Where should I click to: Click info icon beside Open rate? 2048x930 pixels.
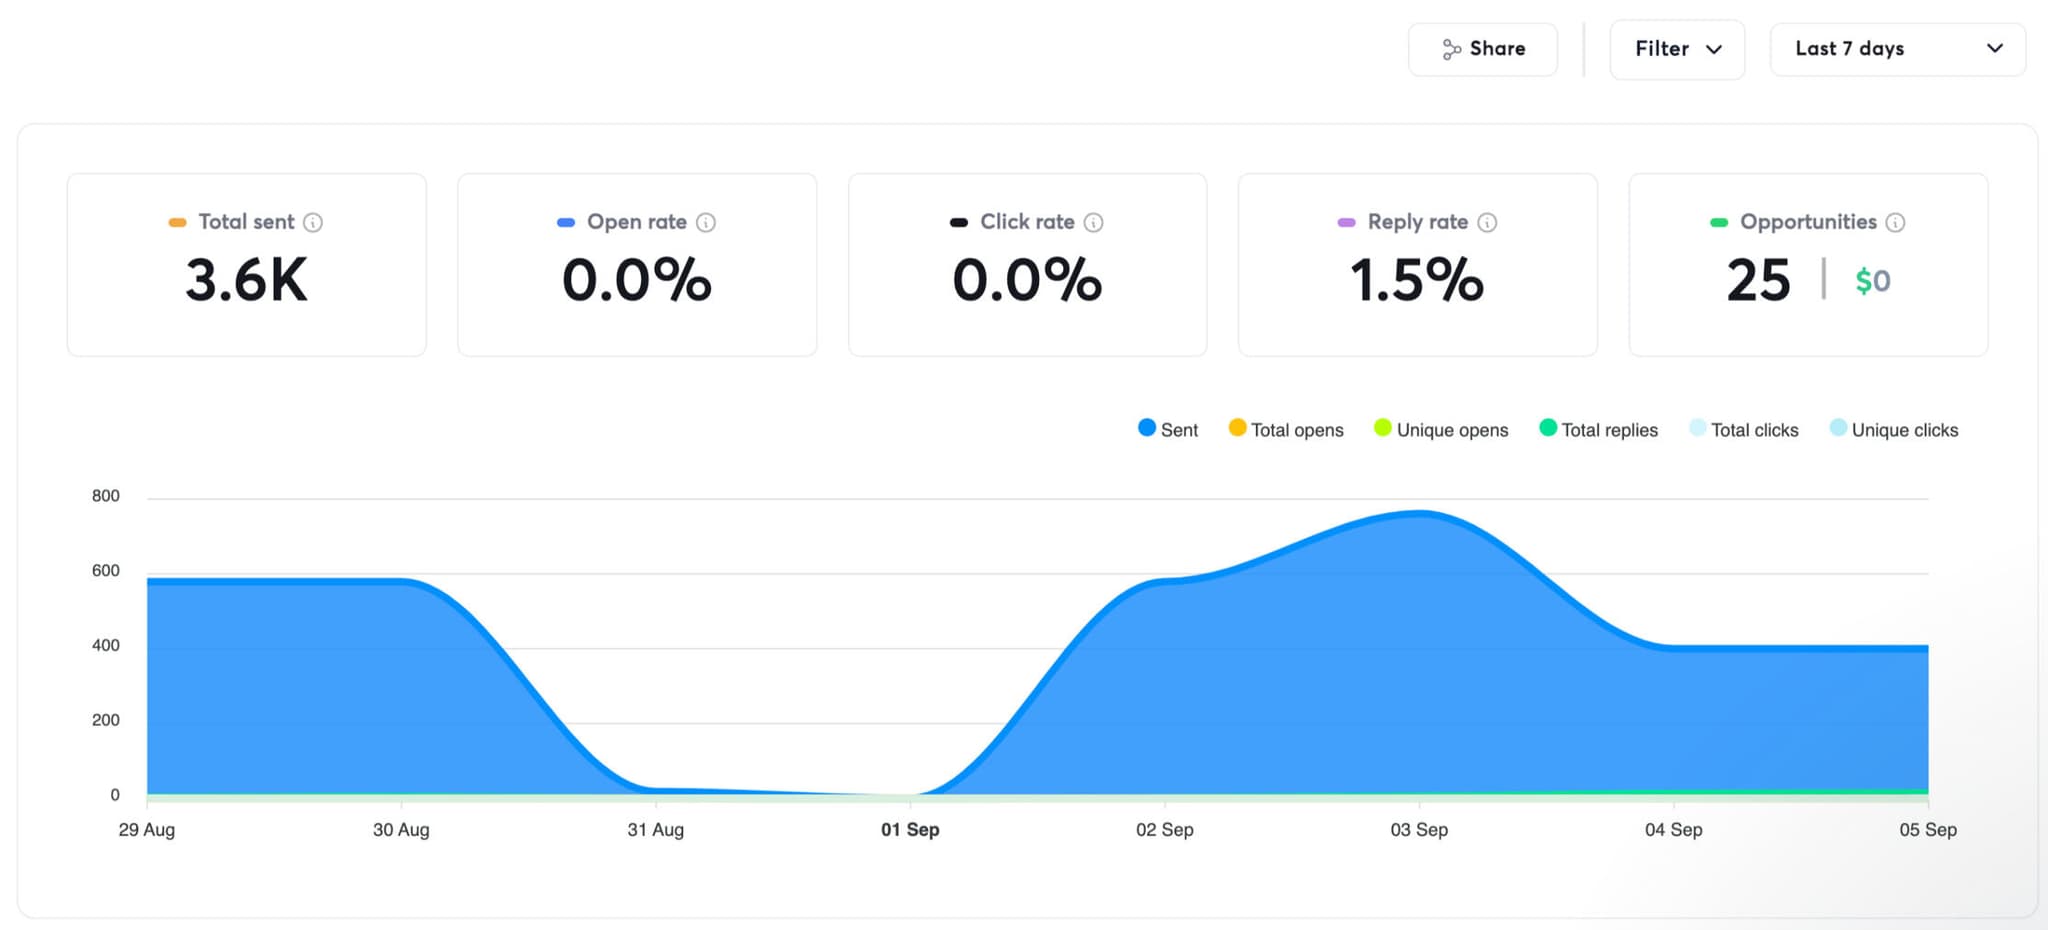click(x=706, y=222)
